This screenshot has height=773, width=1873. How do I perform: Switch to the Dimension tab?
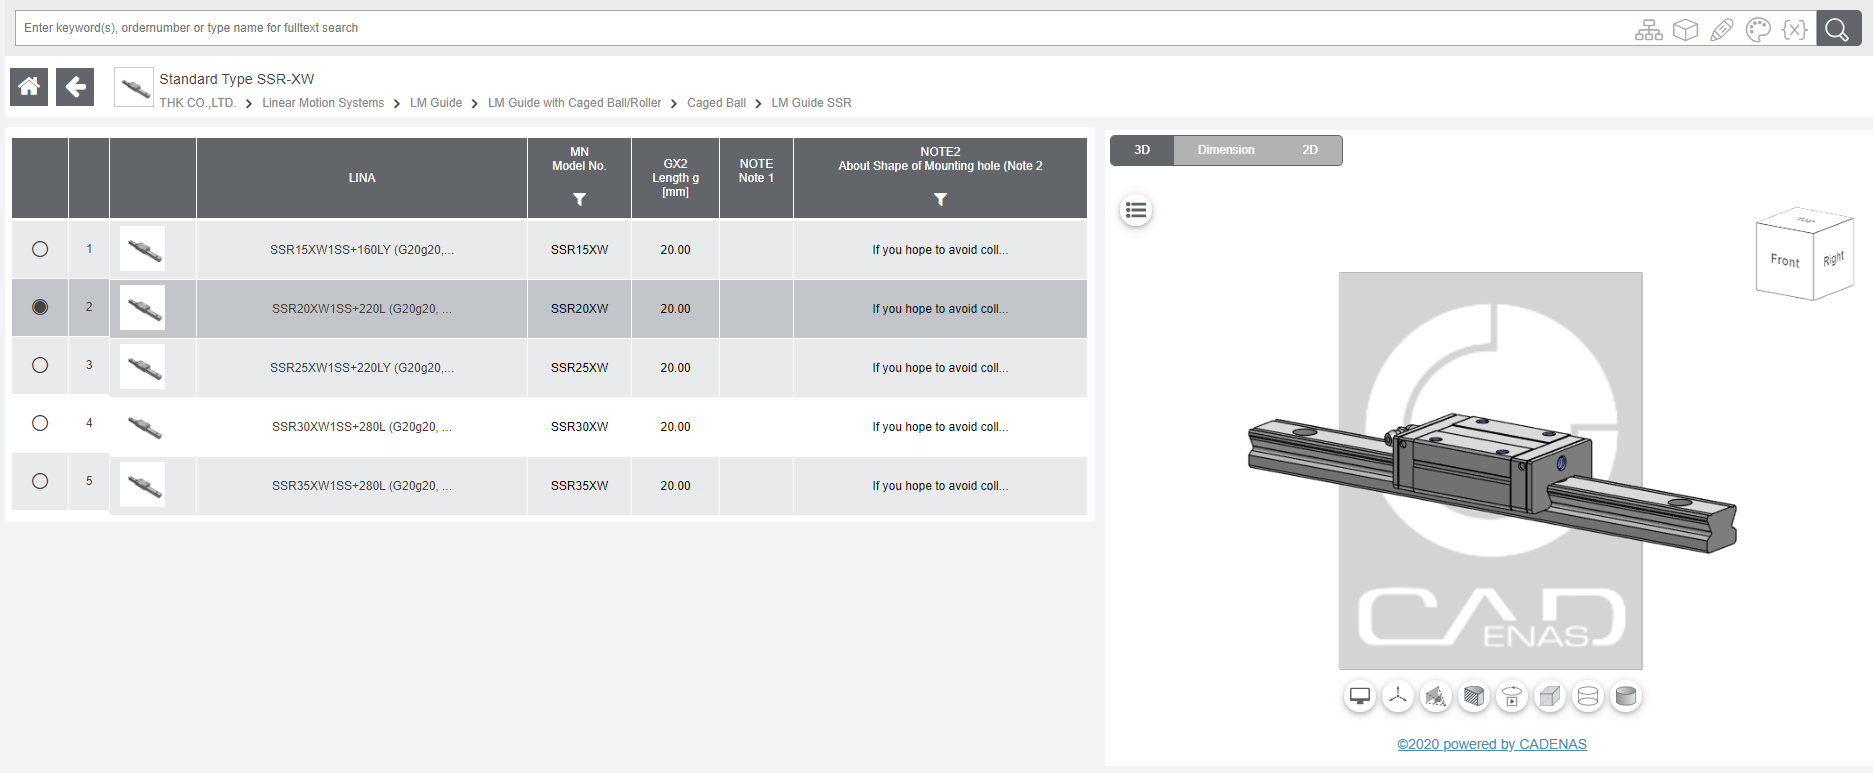(1226, 150)
